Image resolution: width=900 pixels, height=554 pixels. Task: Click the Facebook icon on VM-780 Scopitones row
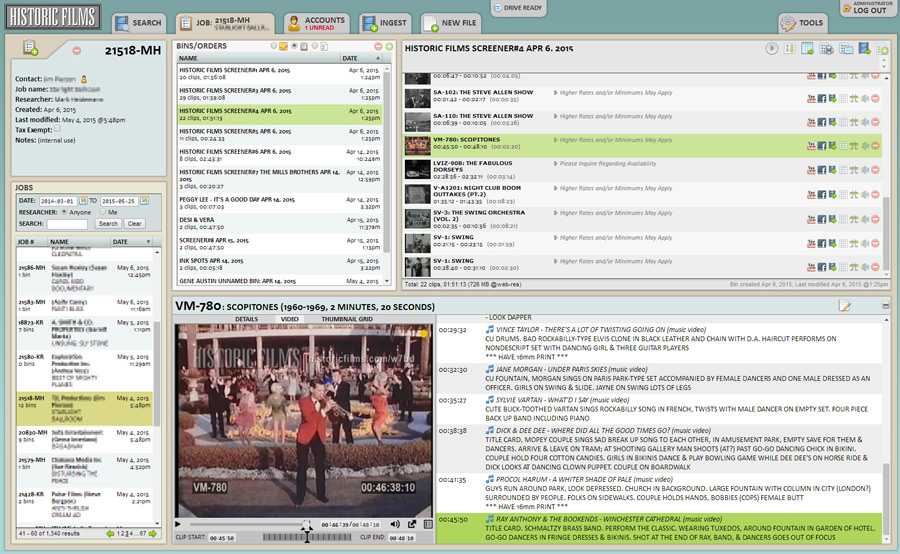click(822, 146)
